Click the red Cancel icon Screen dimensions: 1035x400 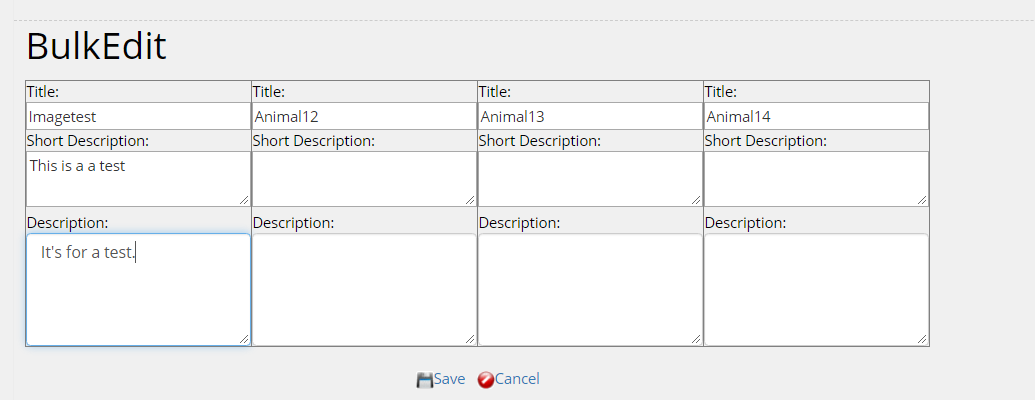[486, 380]
